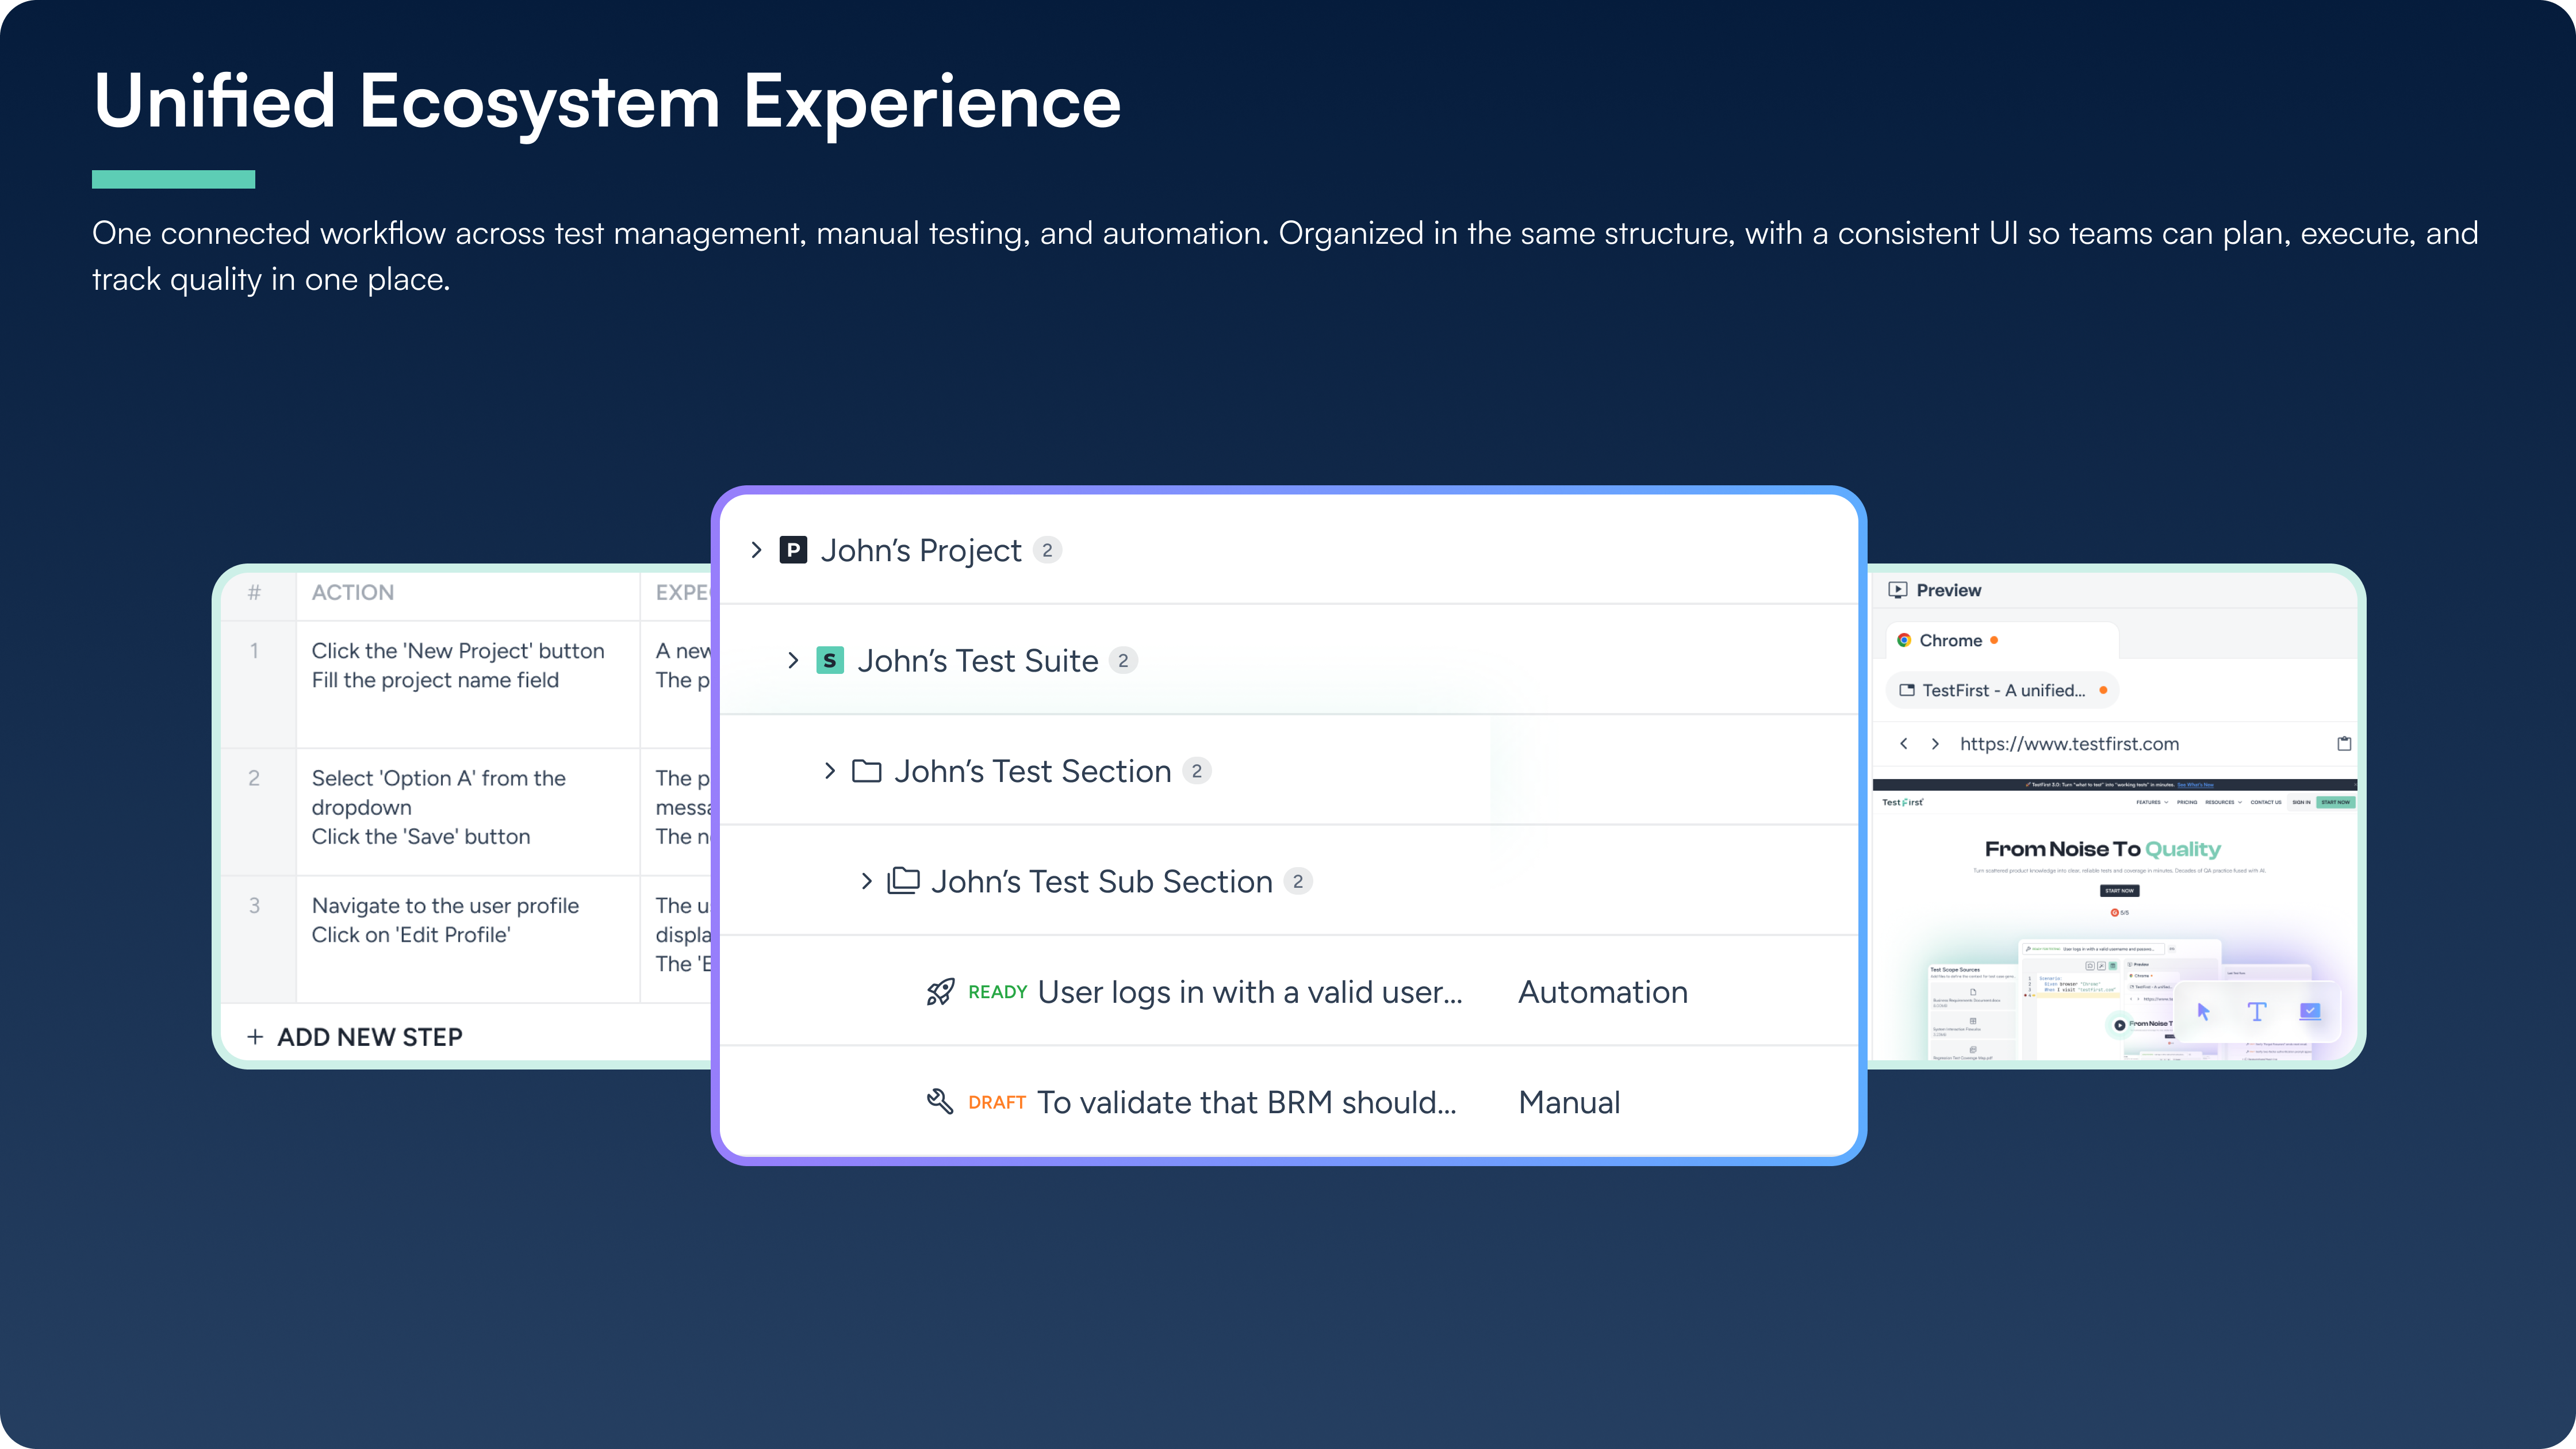The height and width of the screenshot is (1449, 2576).
Task: Click the clipboard icon beside URL
Action: pos(2343,743)
